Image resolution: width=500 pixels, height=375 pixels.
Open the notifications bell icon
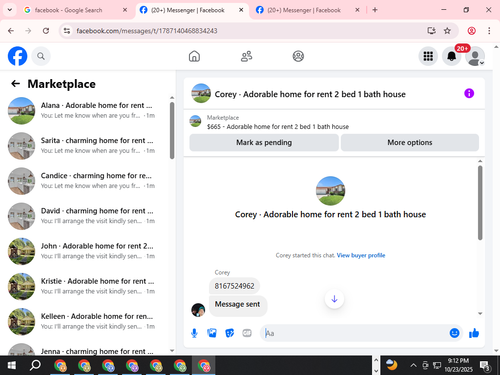point(451,56)
